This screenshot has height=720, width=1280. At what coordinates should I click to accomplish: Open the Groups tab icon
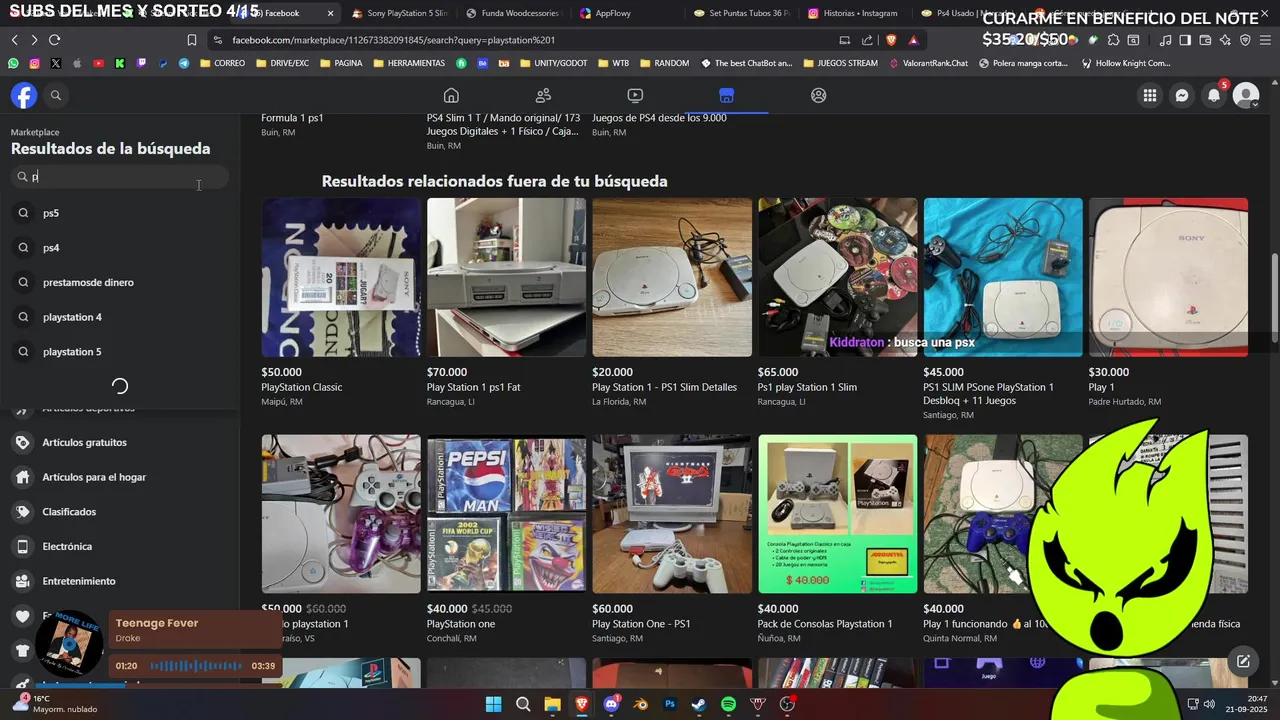[x=819, y=95]
